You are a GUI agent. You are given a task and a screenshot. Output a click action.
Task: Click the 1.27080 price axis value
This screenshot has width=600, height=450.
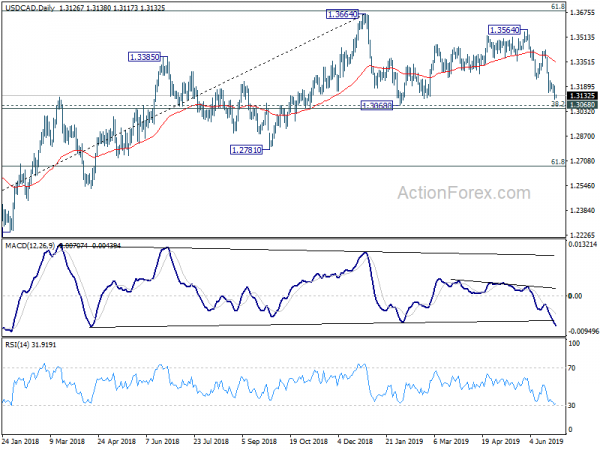click(582, 161)
